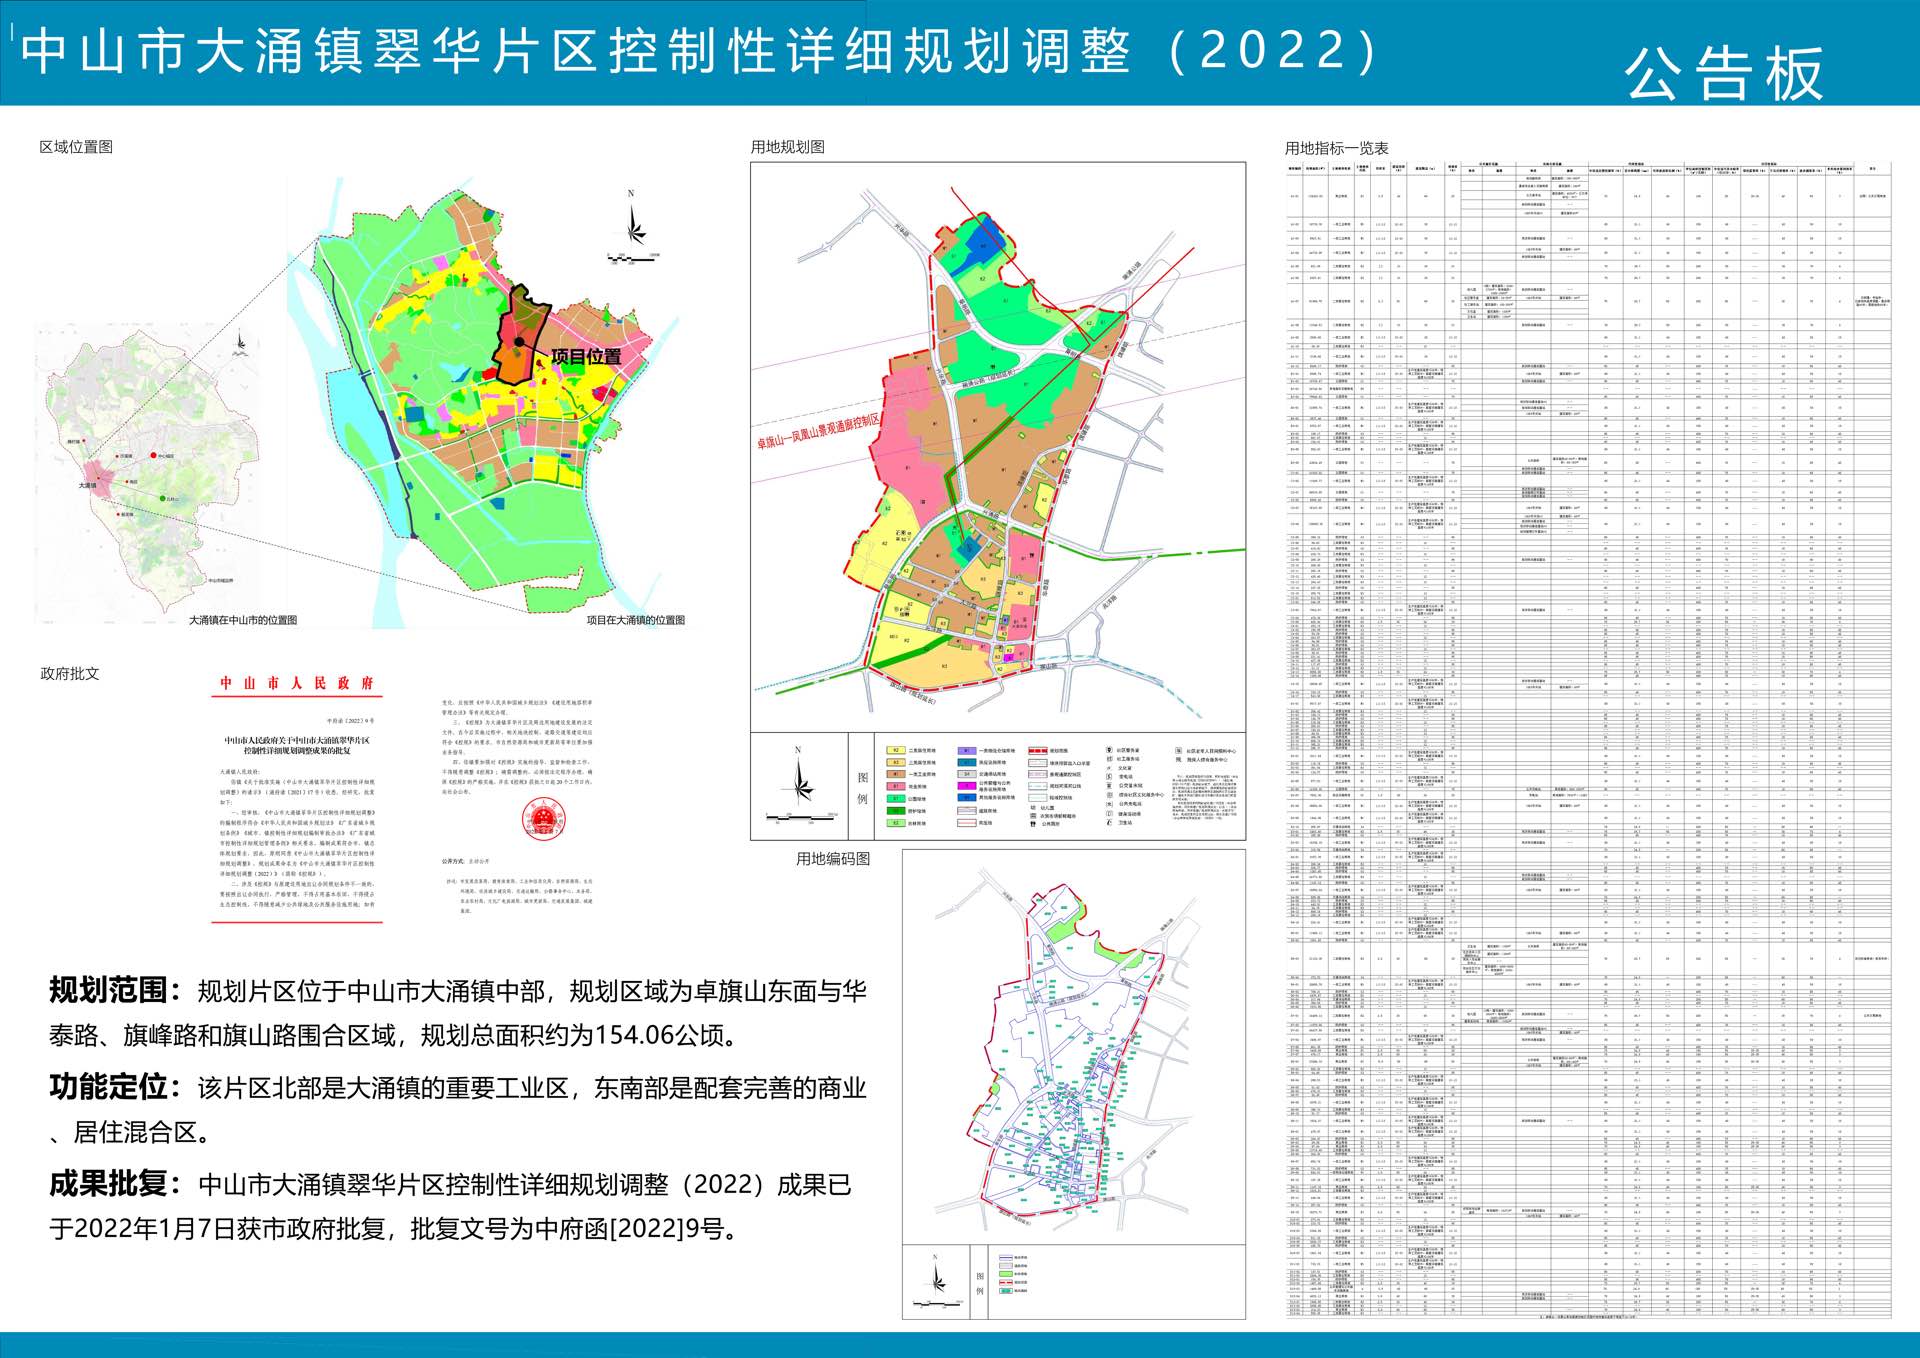Viewport: 1920px width, 1358px height.
Task: Click the '用地编码图' section heading
Action: (x=832, y=858)
